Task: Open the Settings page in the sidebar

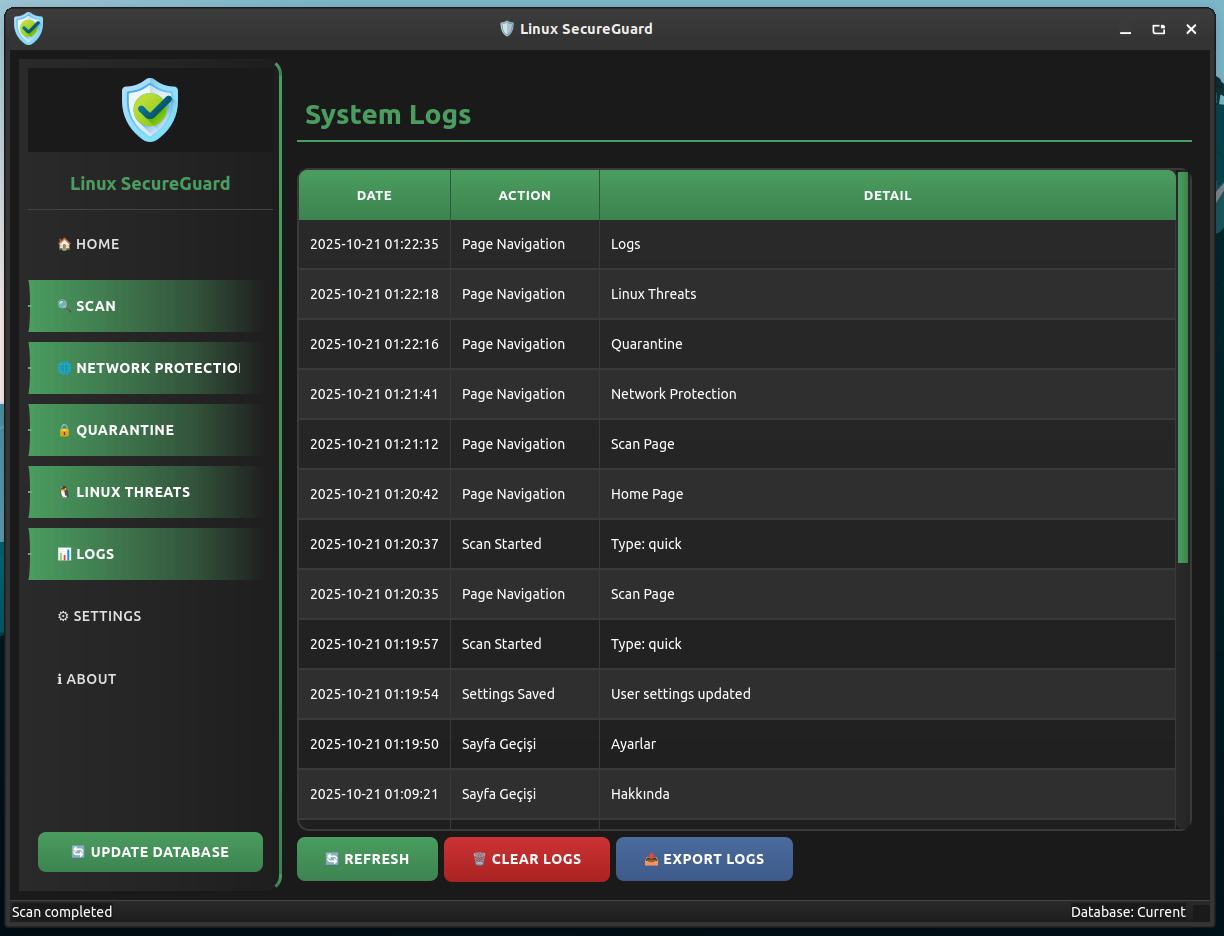Action: tap(107, 616)
